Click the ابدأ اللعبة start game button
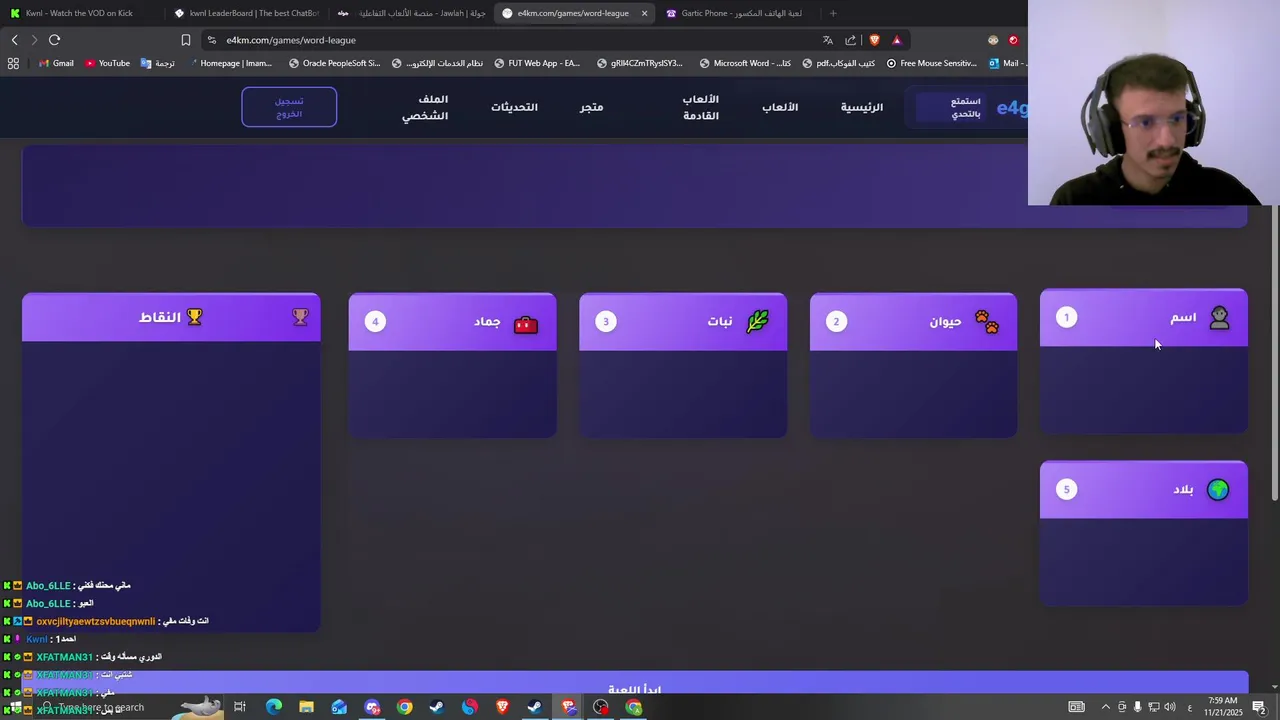1280x720 pixels. pyautogui.click(x=635, y=683)
